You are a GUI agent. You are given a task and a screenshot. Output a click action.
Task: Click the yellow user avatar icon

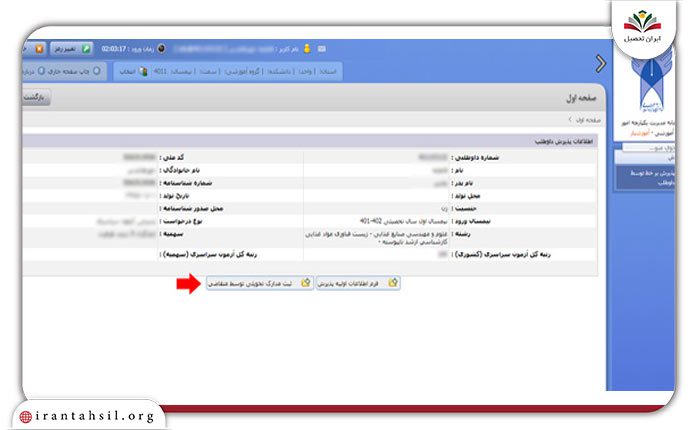pyautogui.click(x=307, y=48)
